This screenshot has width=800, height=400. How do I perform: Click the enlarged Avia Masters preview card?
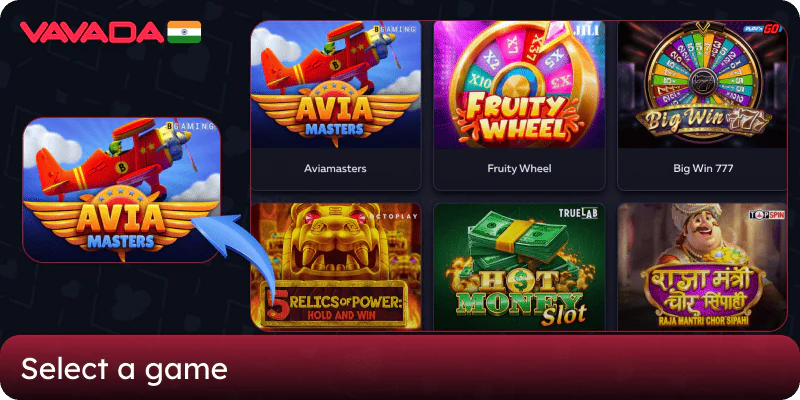pyautogui.click(x=121, y=190)
